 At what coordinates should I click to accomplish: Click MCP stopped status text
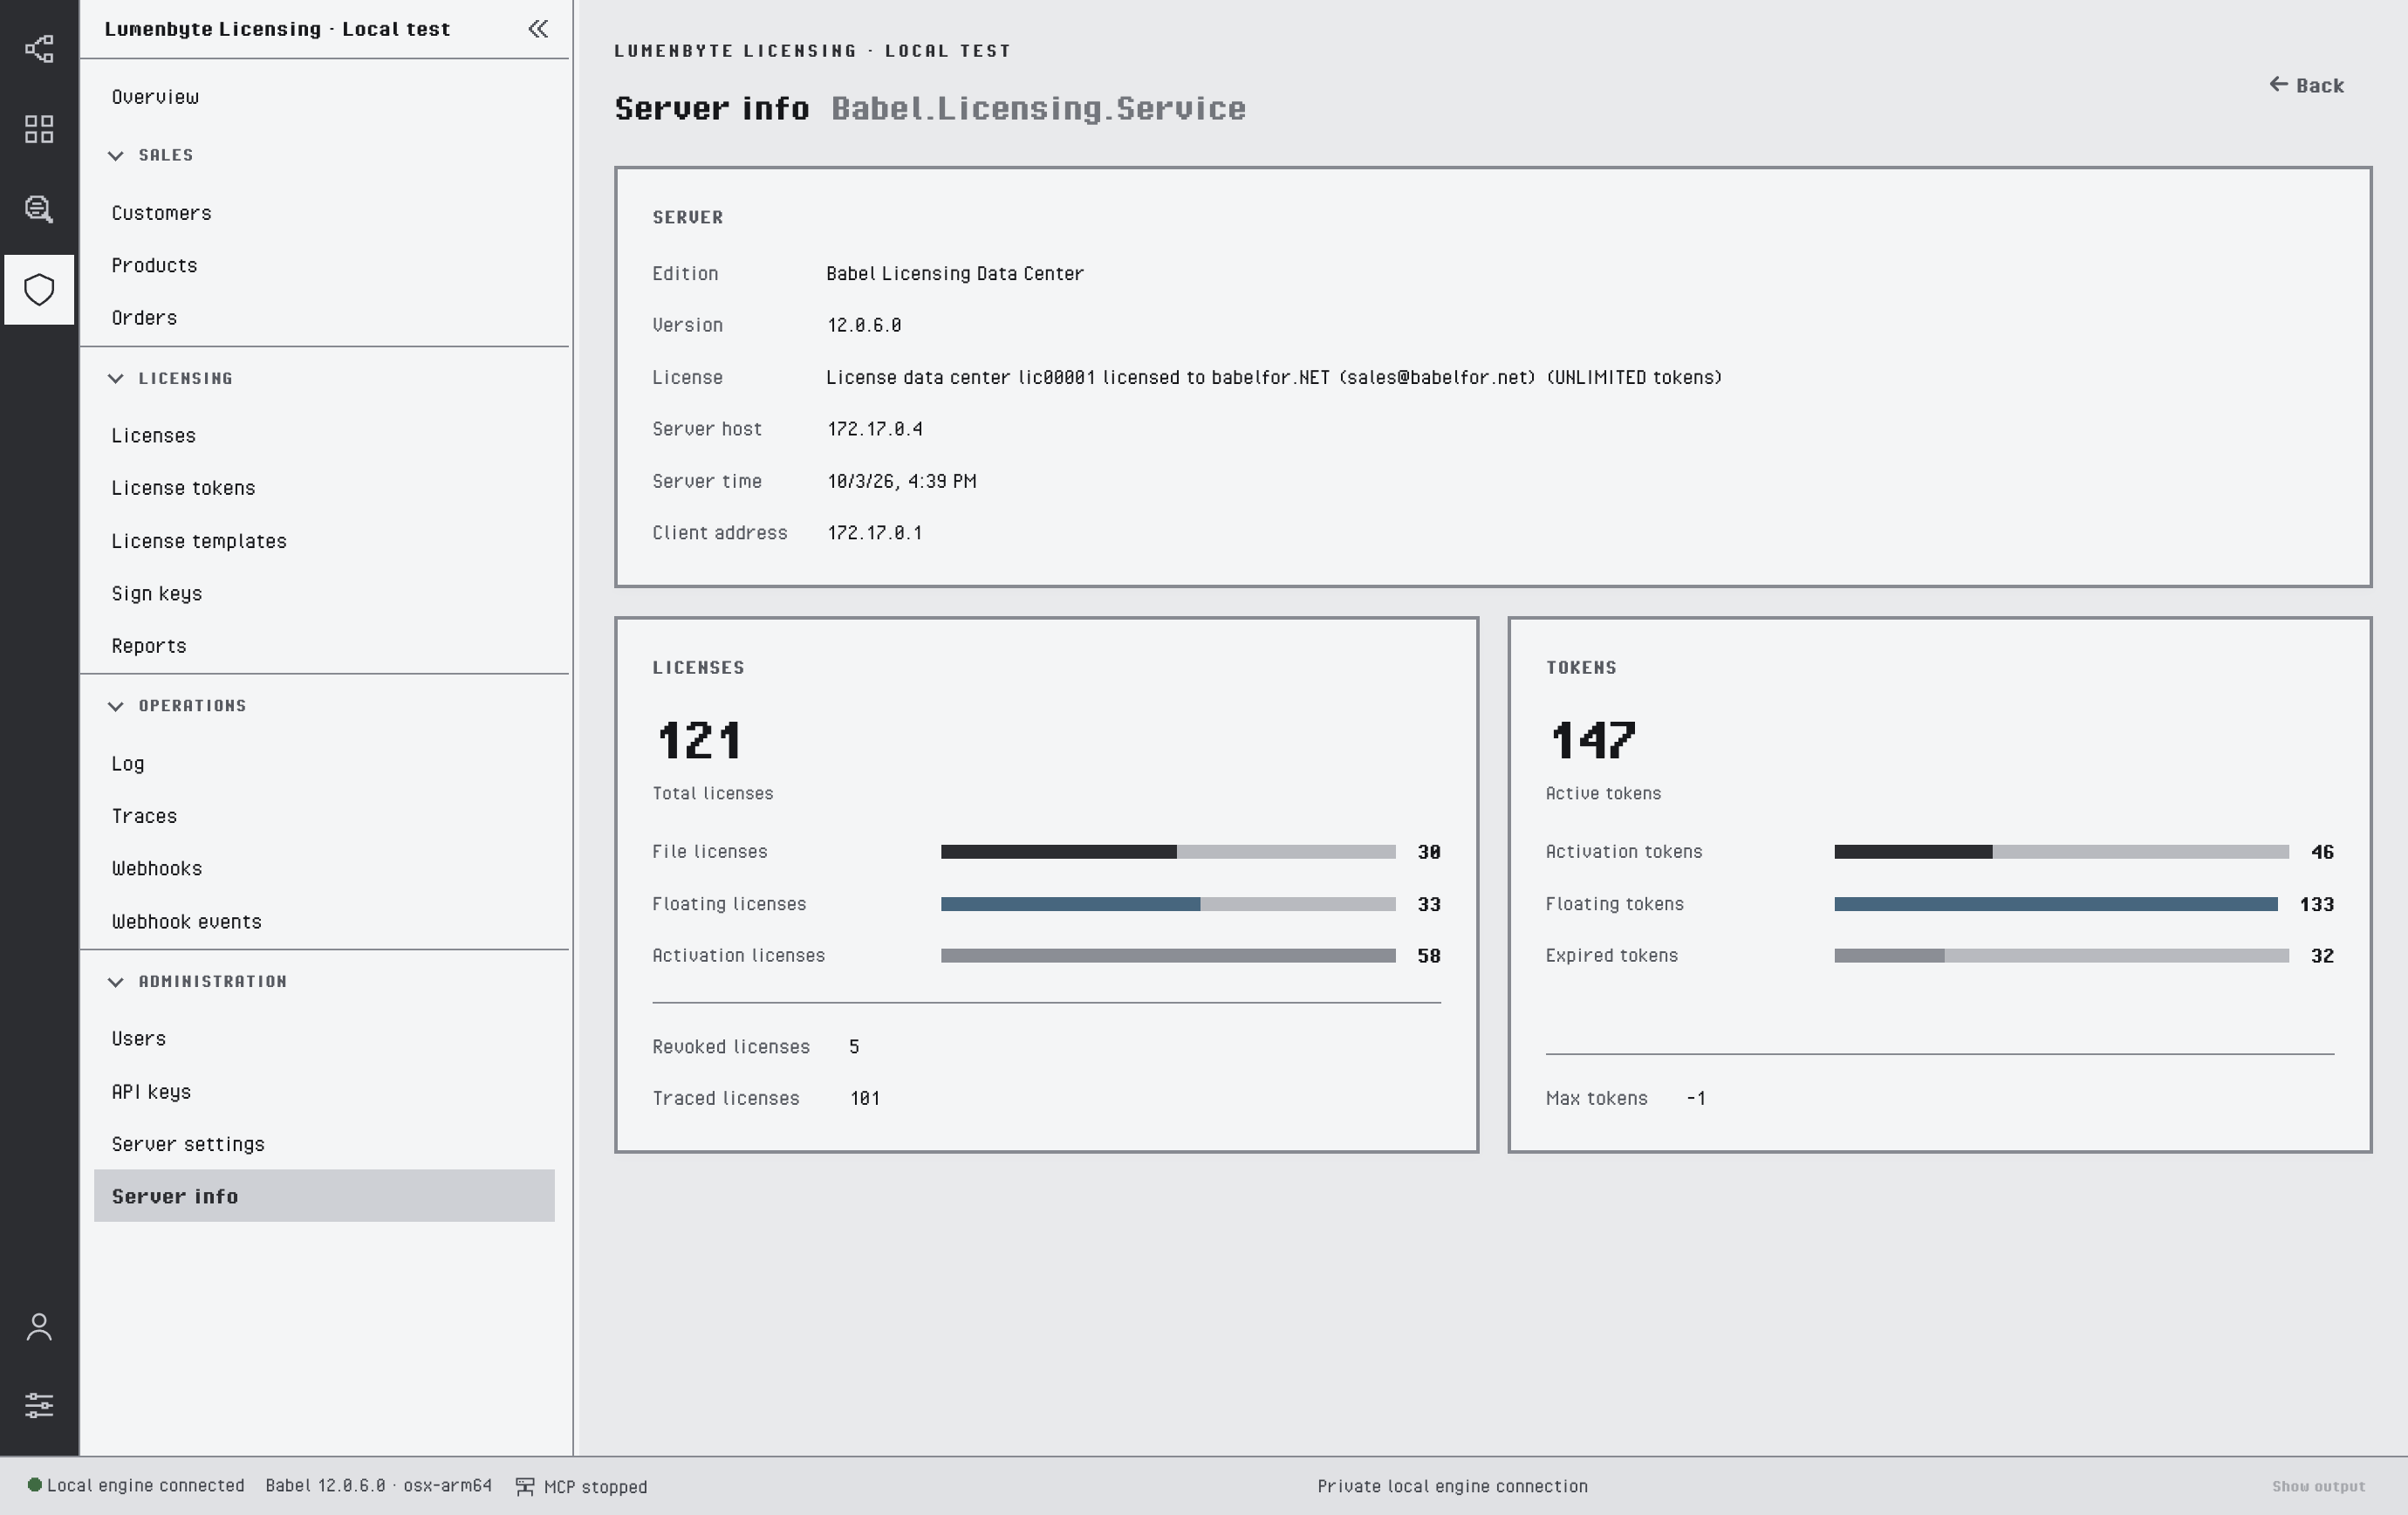[595, 1487]
